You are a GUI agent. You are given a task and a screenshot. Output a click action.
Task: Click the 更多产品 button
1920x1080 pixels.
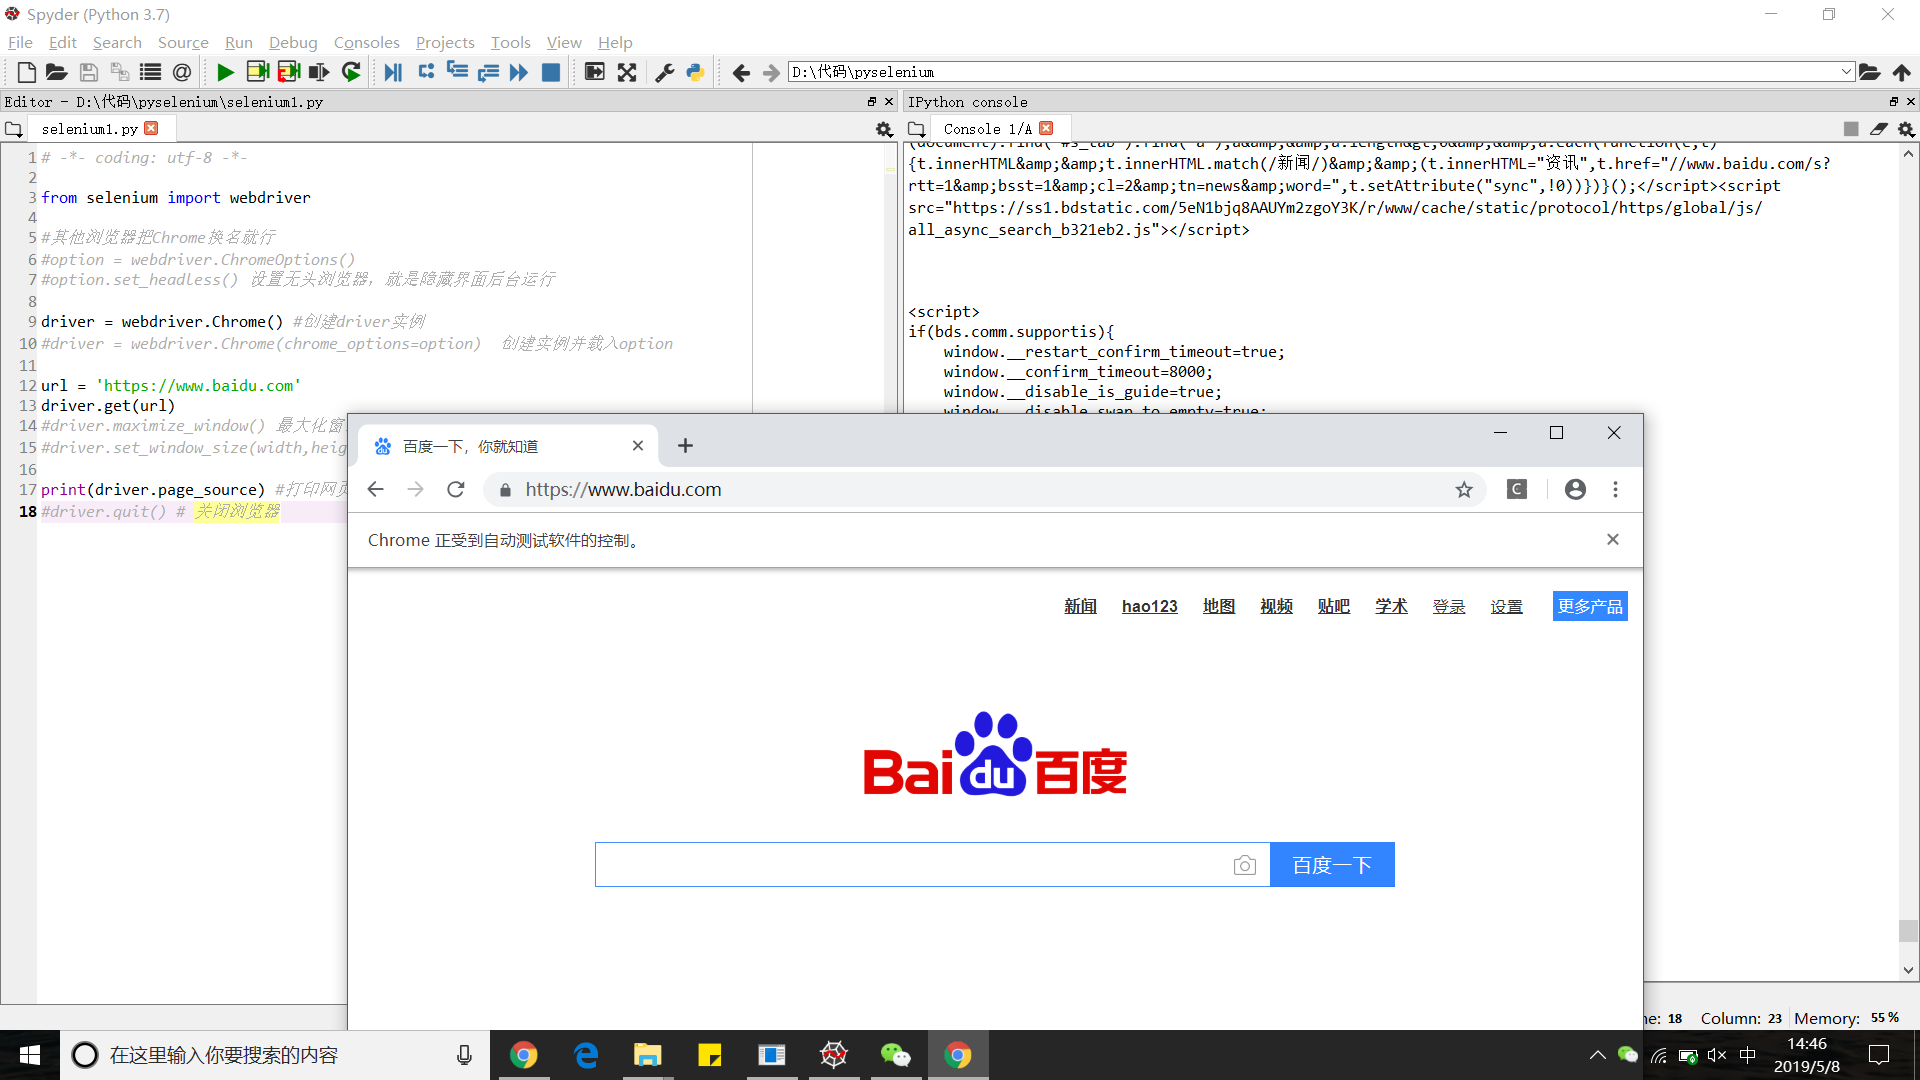pyautogui.click(x=1590, y=606)
